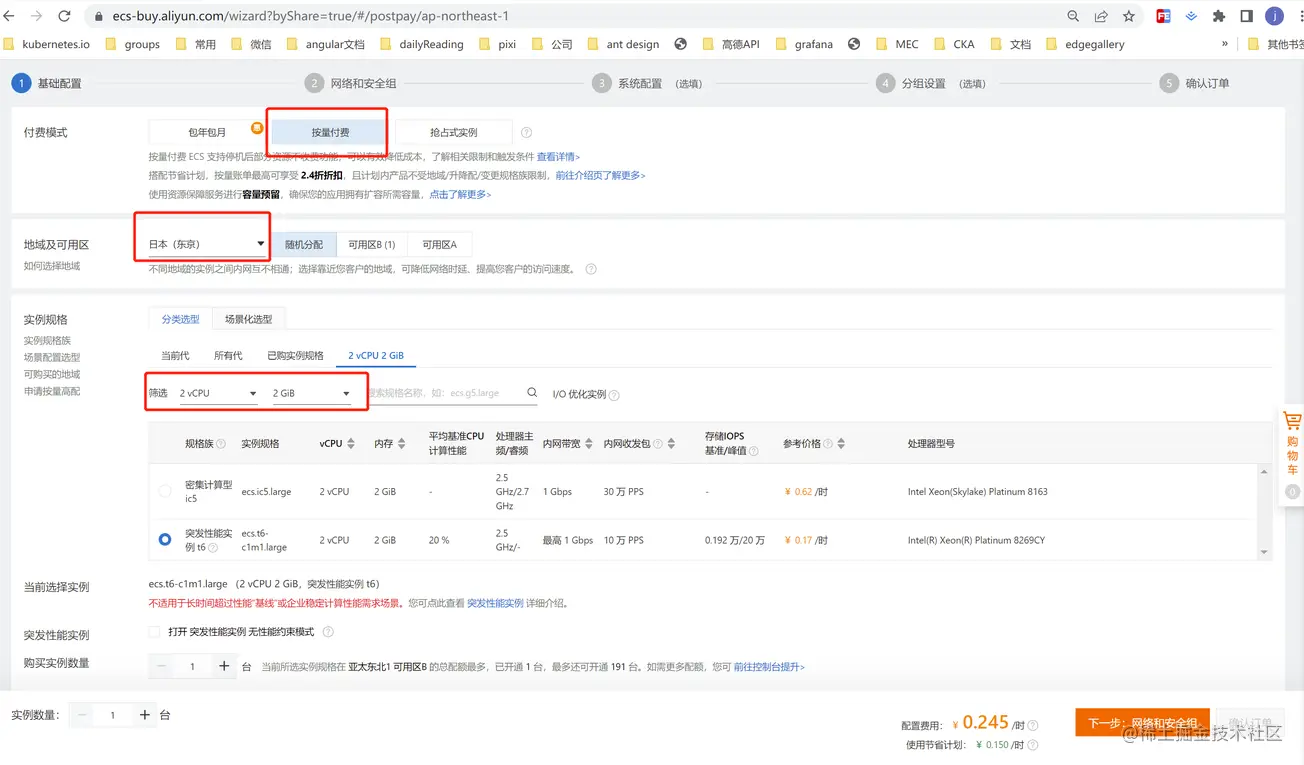The width and height of the screenshot is (1304, 765).
Task: Open the 如何选择地域 link
Action: (52, 266)
